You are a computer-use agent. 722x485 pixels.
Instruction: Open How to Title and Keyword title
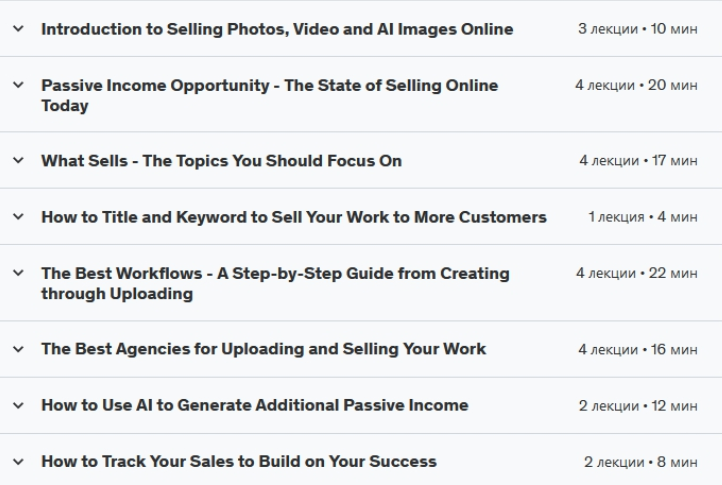pos(293,217)
